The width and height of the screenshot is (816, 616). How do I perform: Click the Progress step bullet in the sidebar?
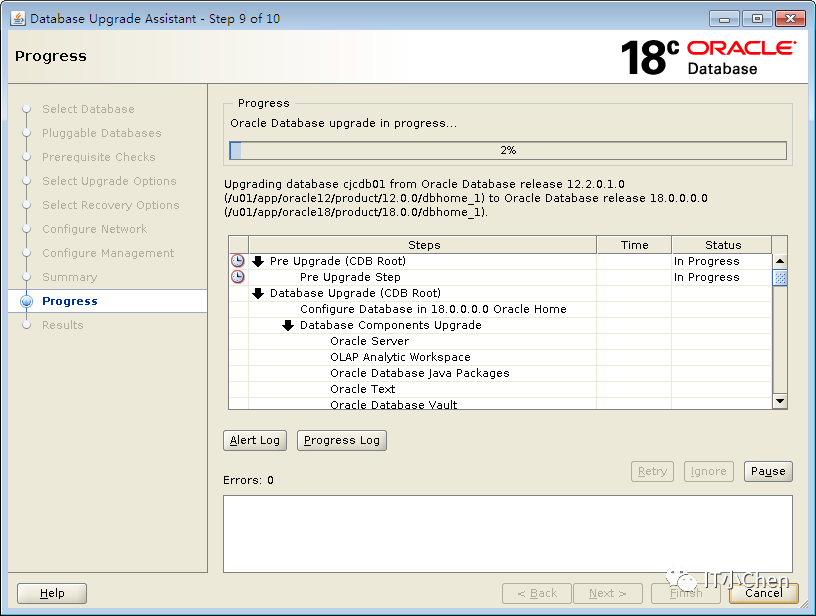click(x=26, y=301)
